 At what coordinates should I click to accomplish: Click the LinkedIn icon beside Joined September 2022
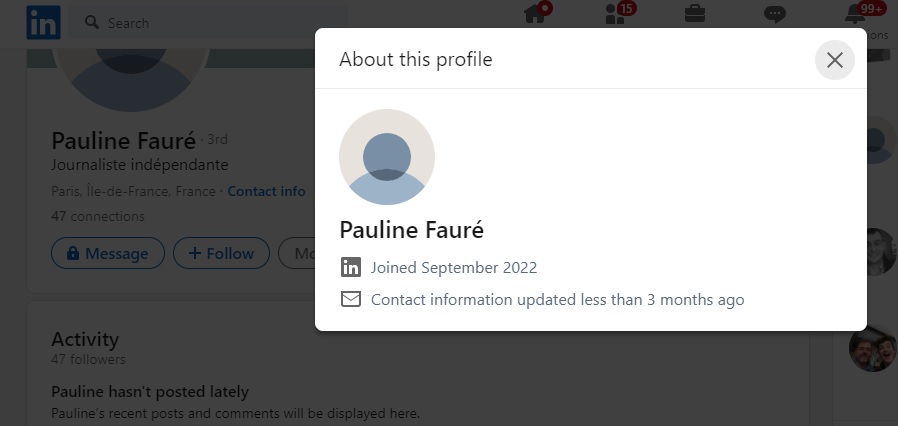pyautogui.click(x=351, y=267)
